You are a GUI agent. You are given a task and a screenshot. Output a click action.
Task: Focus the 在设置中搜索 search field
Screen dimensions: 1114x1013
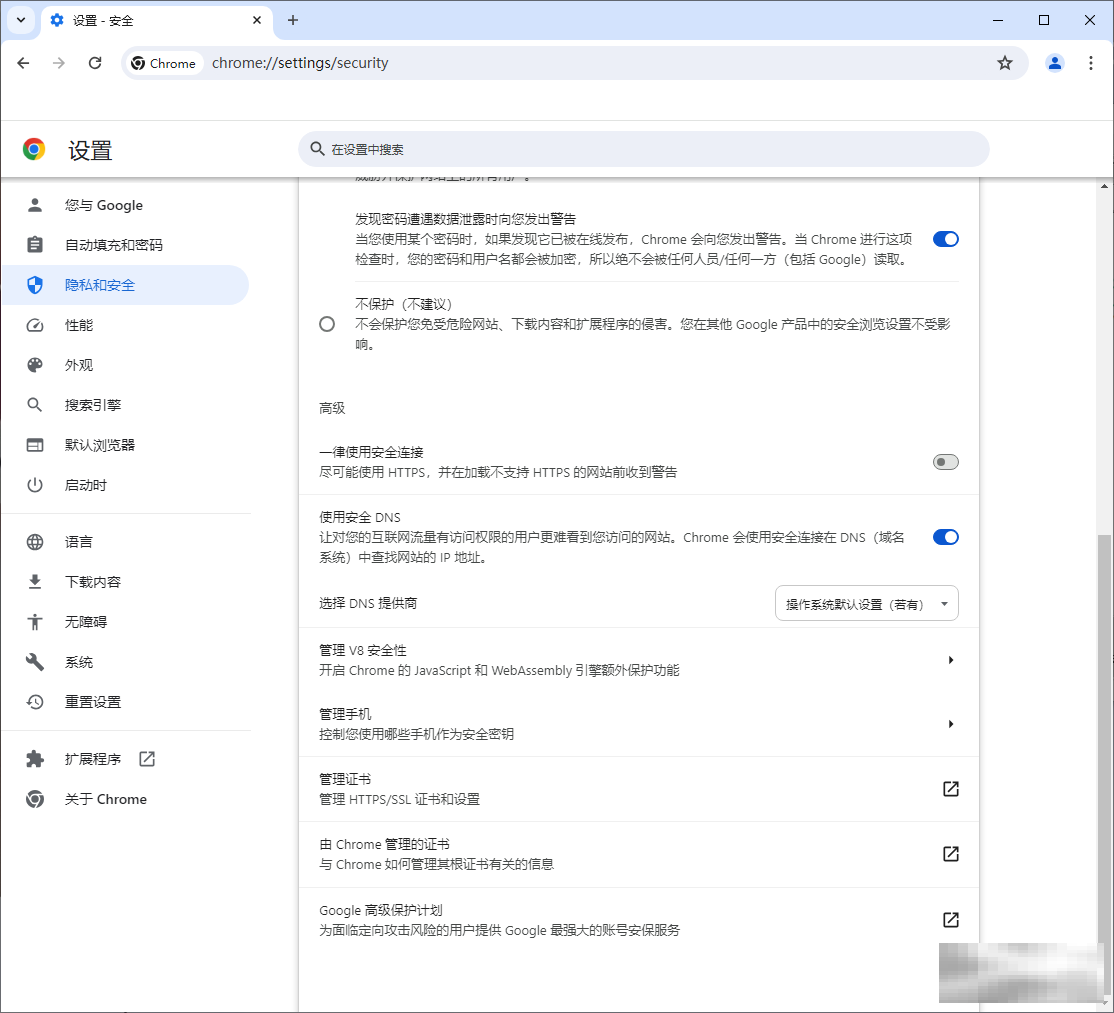click(x=644, y=149)
